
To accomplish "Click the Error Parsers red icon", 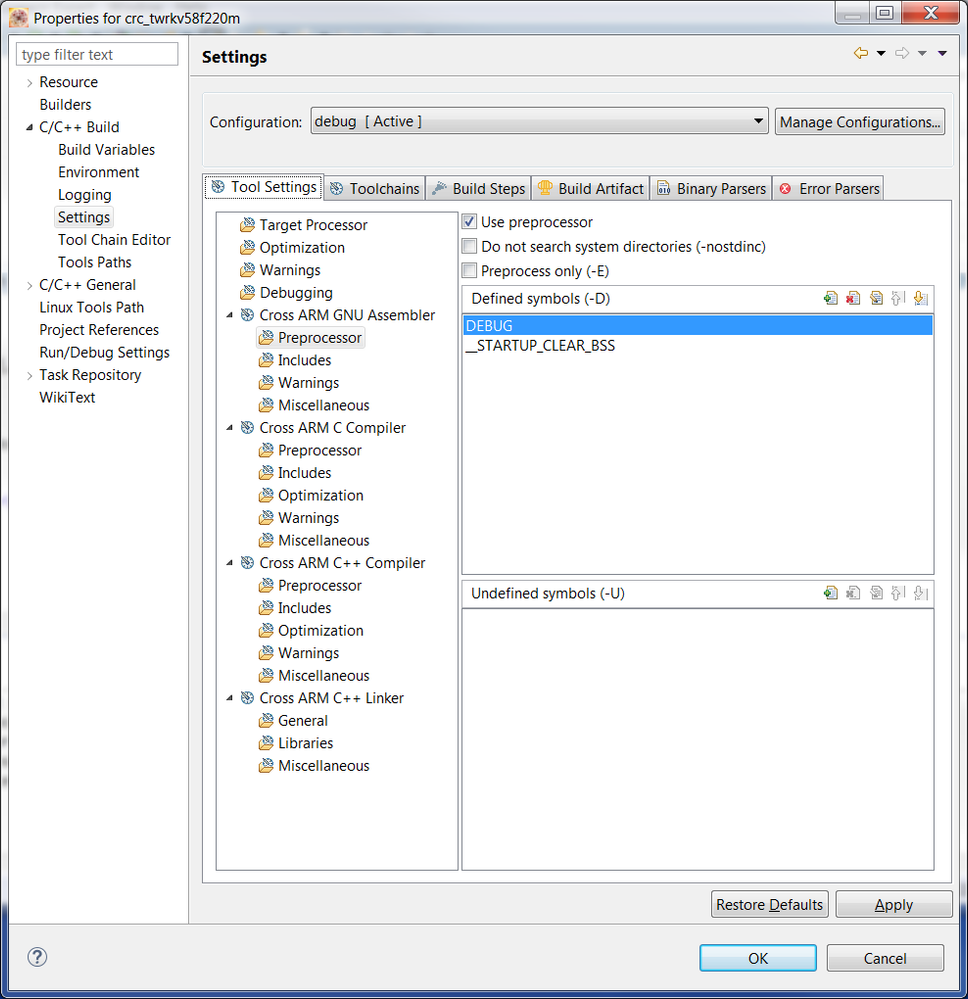I will (785, 189).
